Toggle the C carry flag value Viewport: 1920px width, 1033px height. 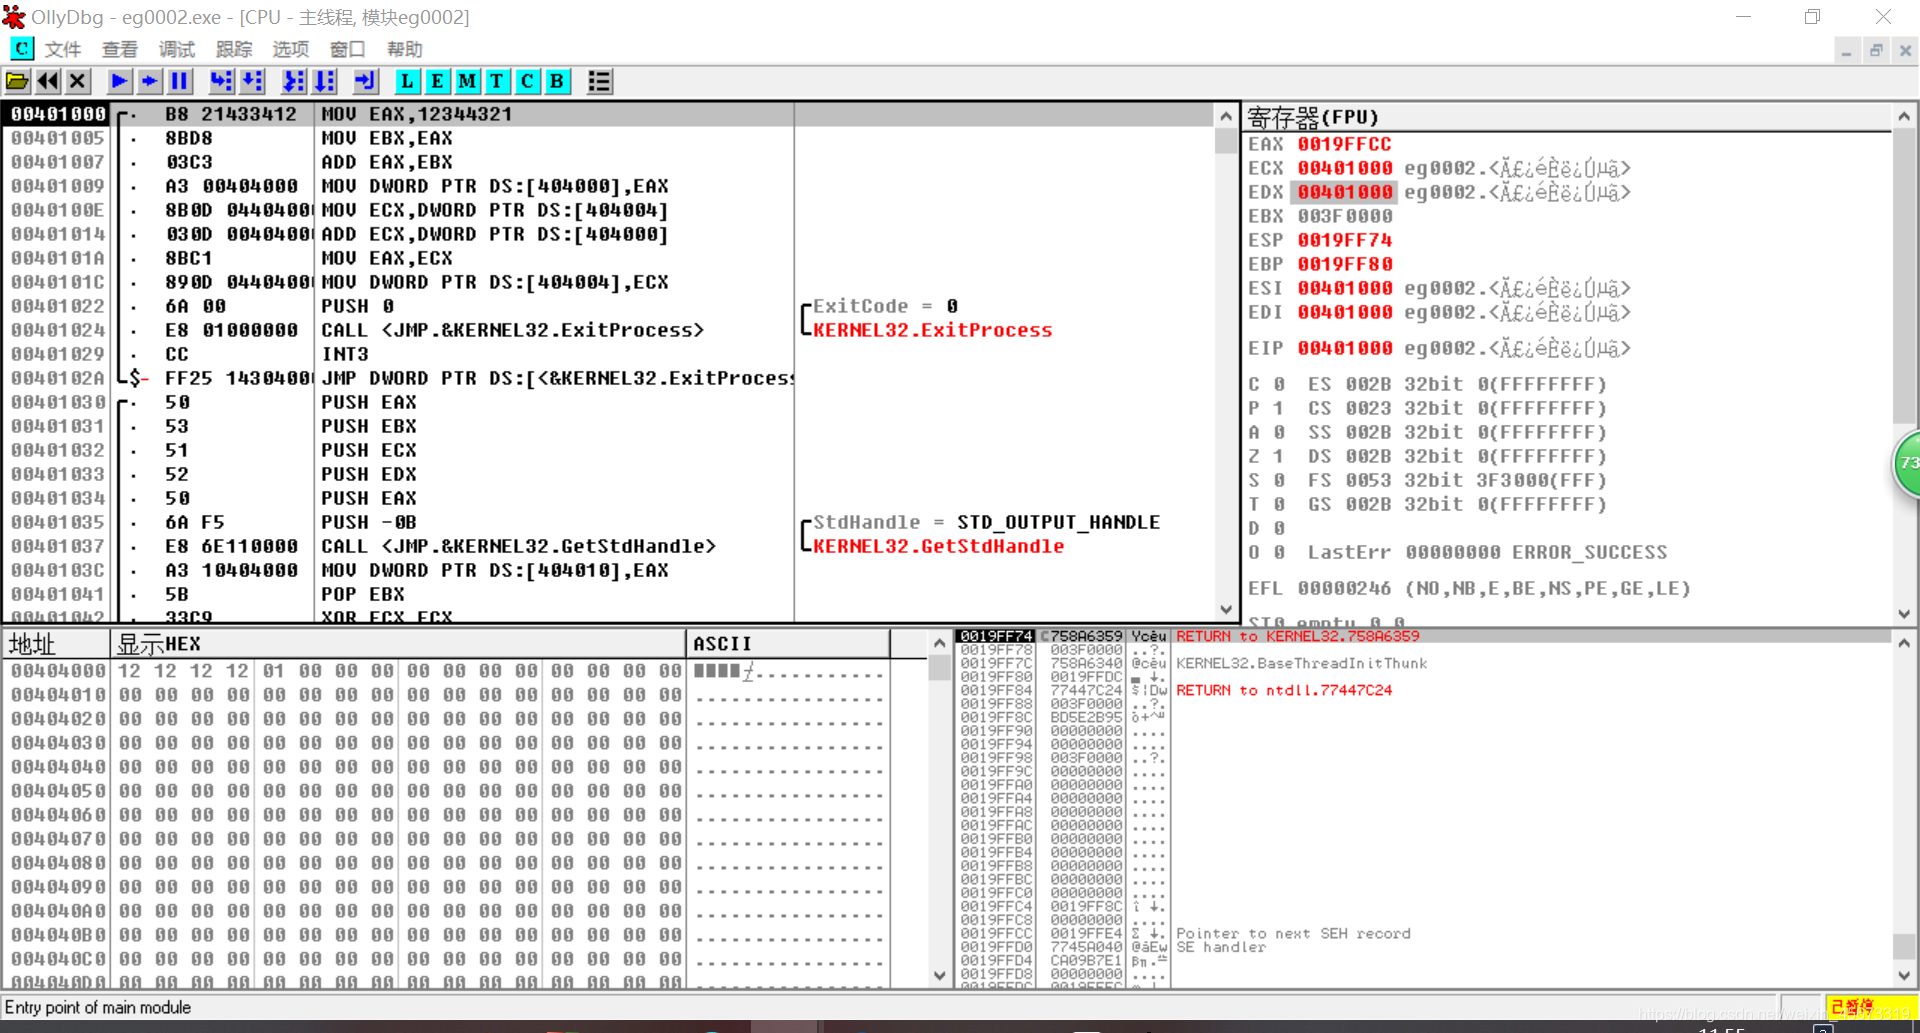click(x=1279, y=384)
